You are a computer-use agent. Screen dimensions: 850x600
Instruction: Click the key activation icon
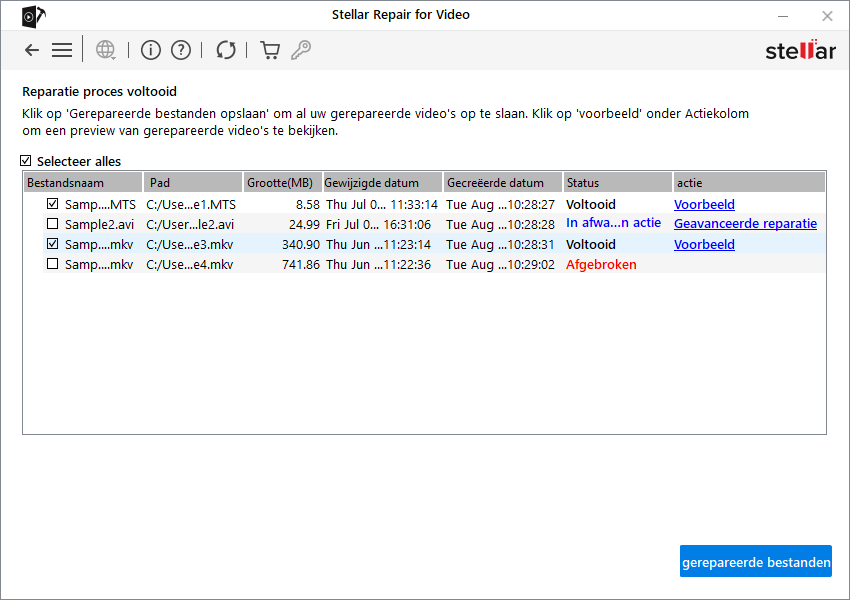[x=301, y=50]
